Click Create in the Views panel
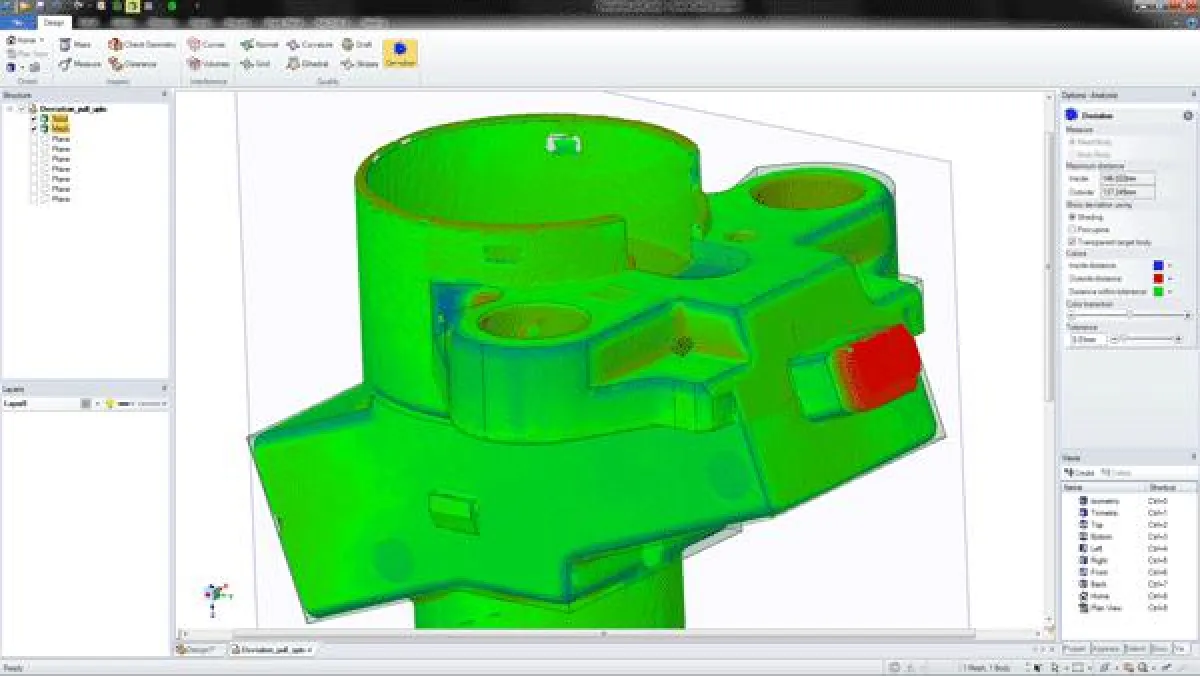 pyautogui.click(x=1078, y=471)
